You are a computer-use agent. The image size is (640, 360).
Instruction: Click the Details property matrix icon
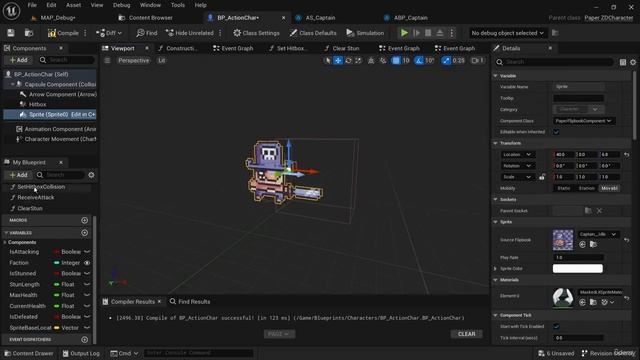[623, 62]
